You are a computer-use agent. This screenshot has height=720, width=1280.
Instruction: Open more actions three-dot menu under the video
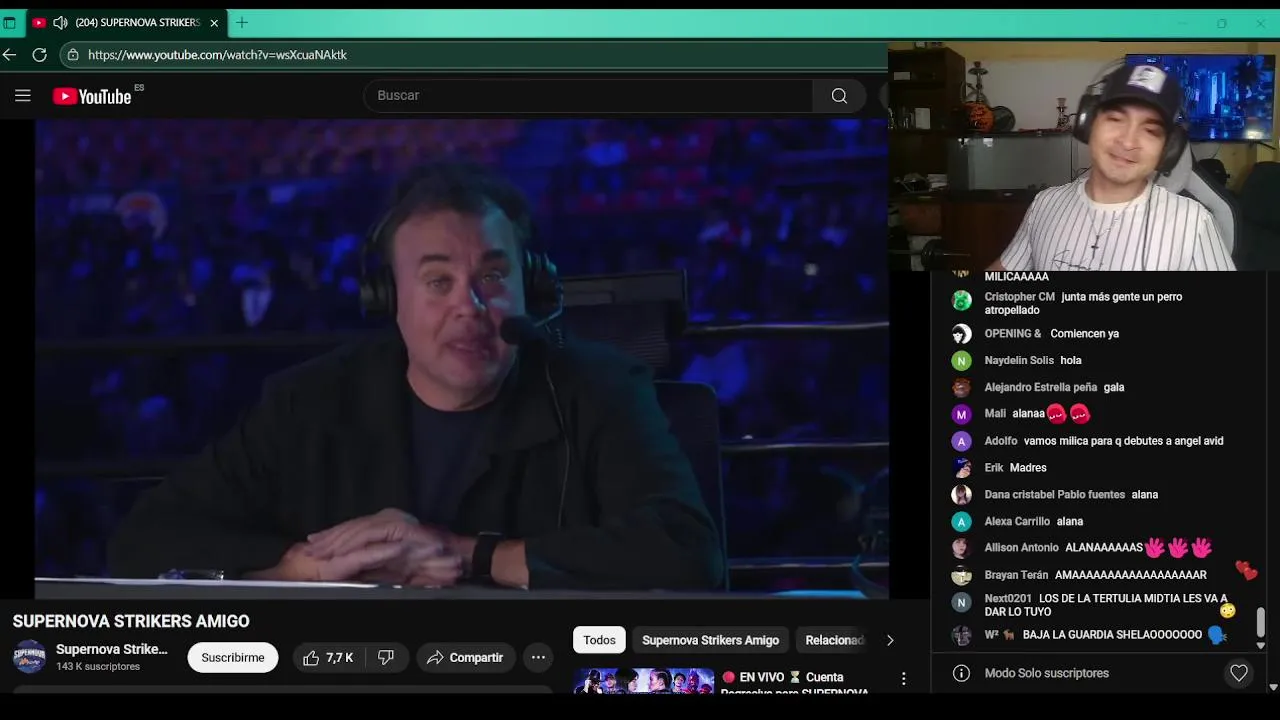coord(538,658)
